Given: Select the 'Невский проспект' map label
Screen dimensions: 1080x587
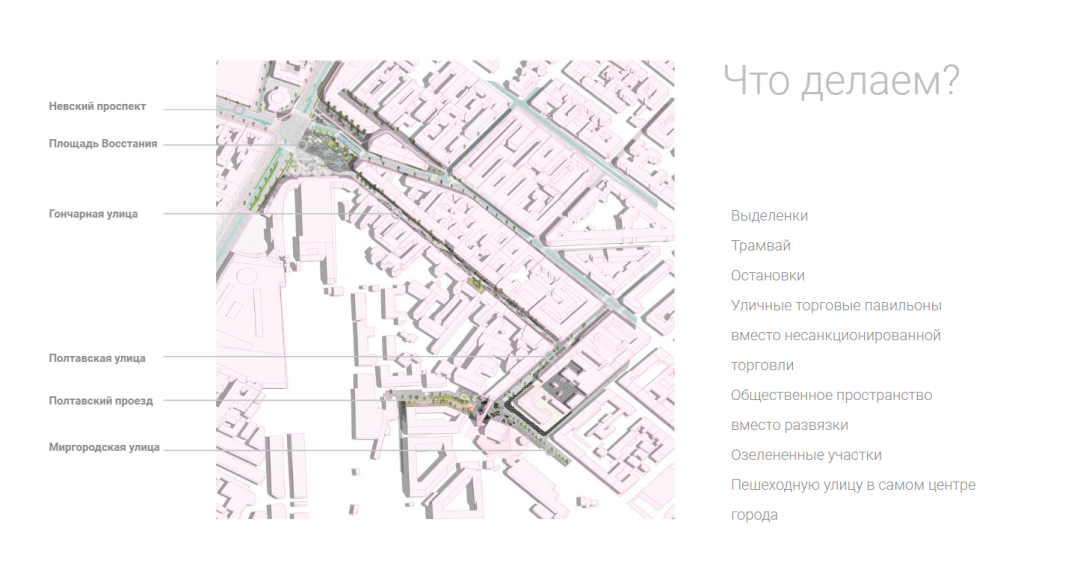Looking at the screenshot, I should click(x=97, y=106).
